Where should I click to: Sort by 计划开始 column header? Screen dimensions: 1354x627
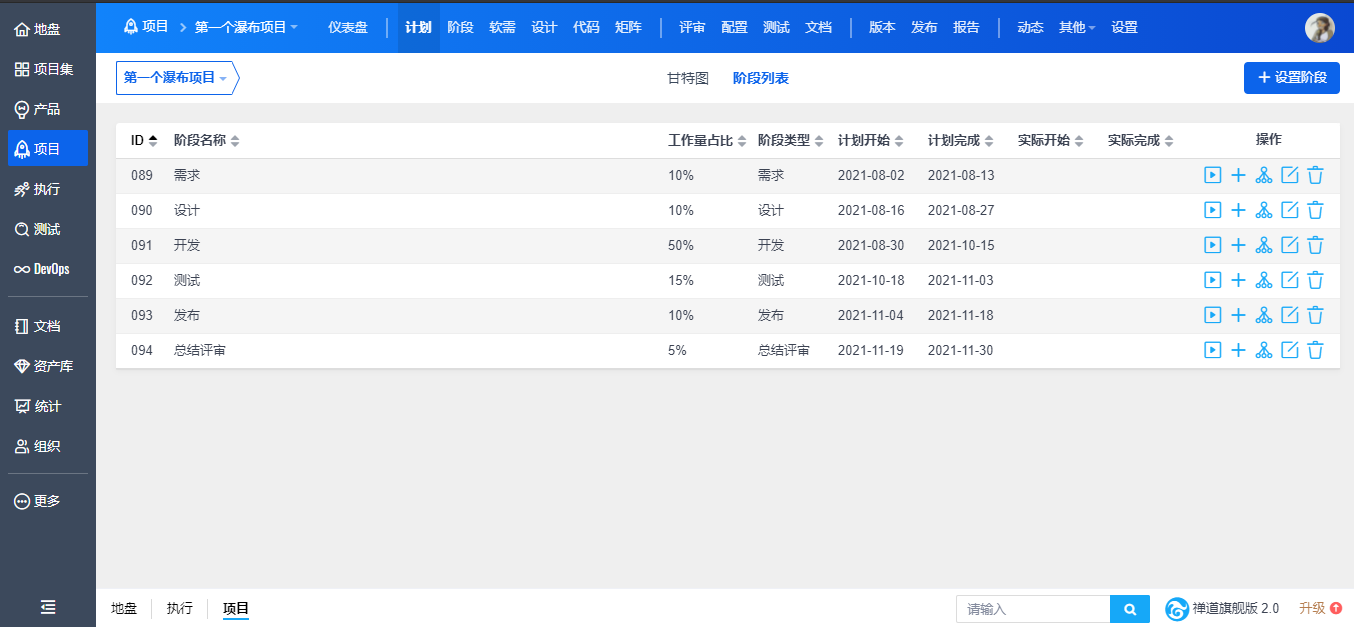870,141
